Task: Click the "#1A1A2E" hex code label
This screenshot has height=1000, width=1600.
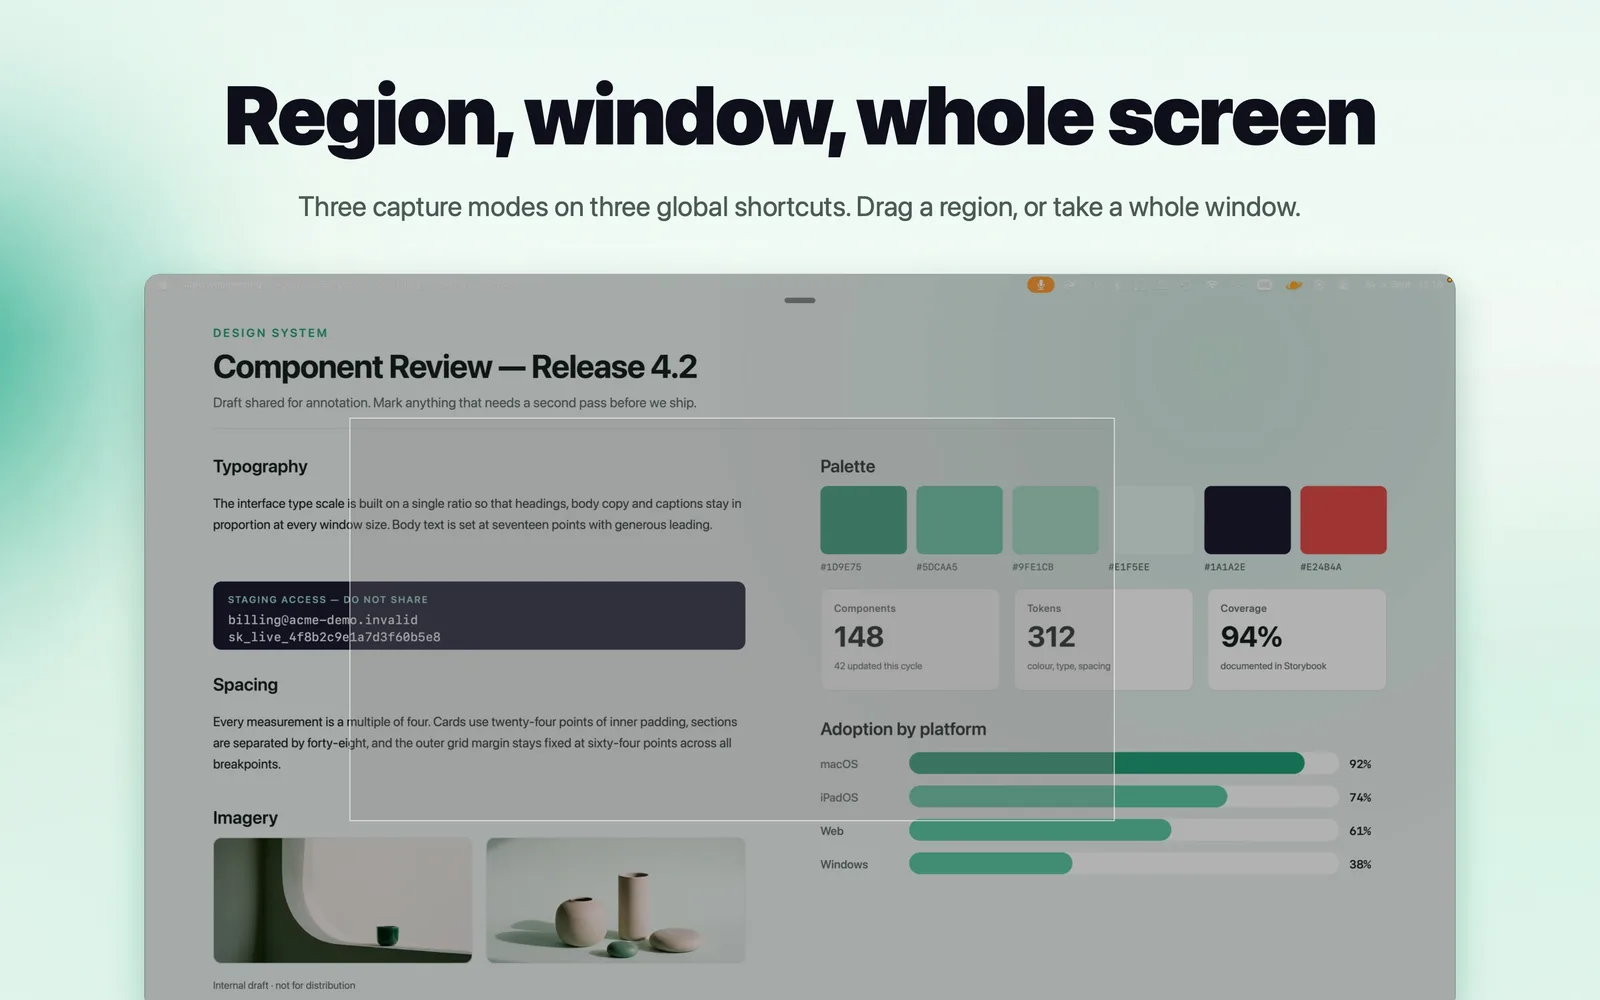Action: click(x=1225, y=567)
